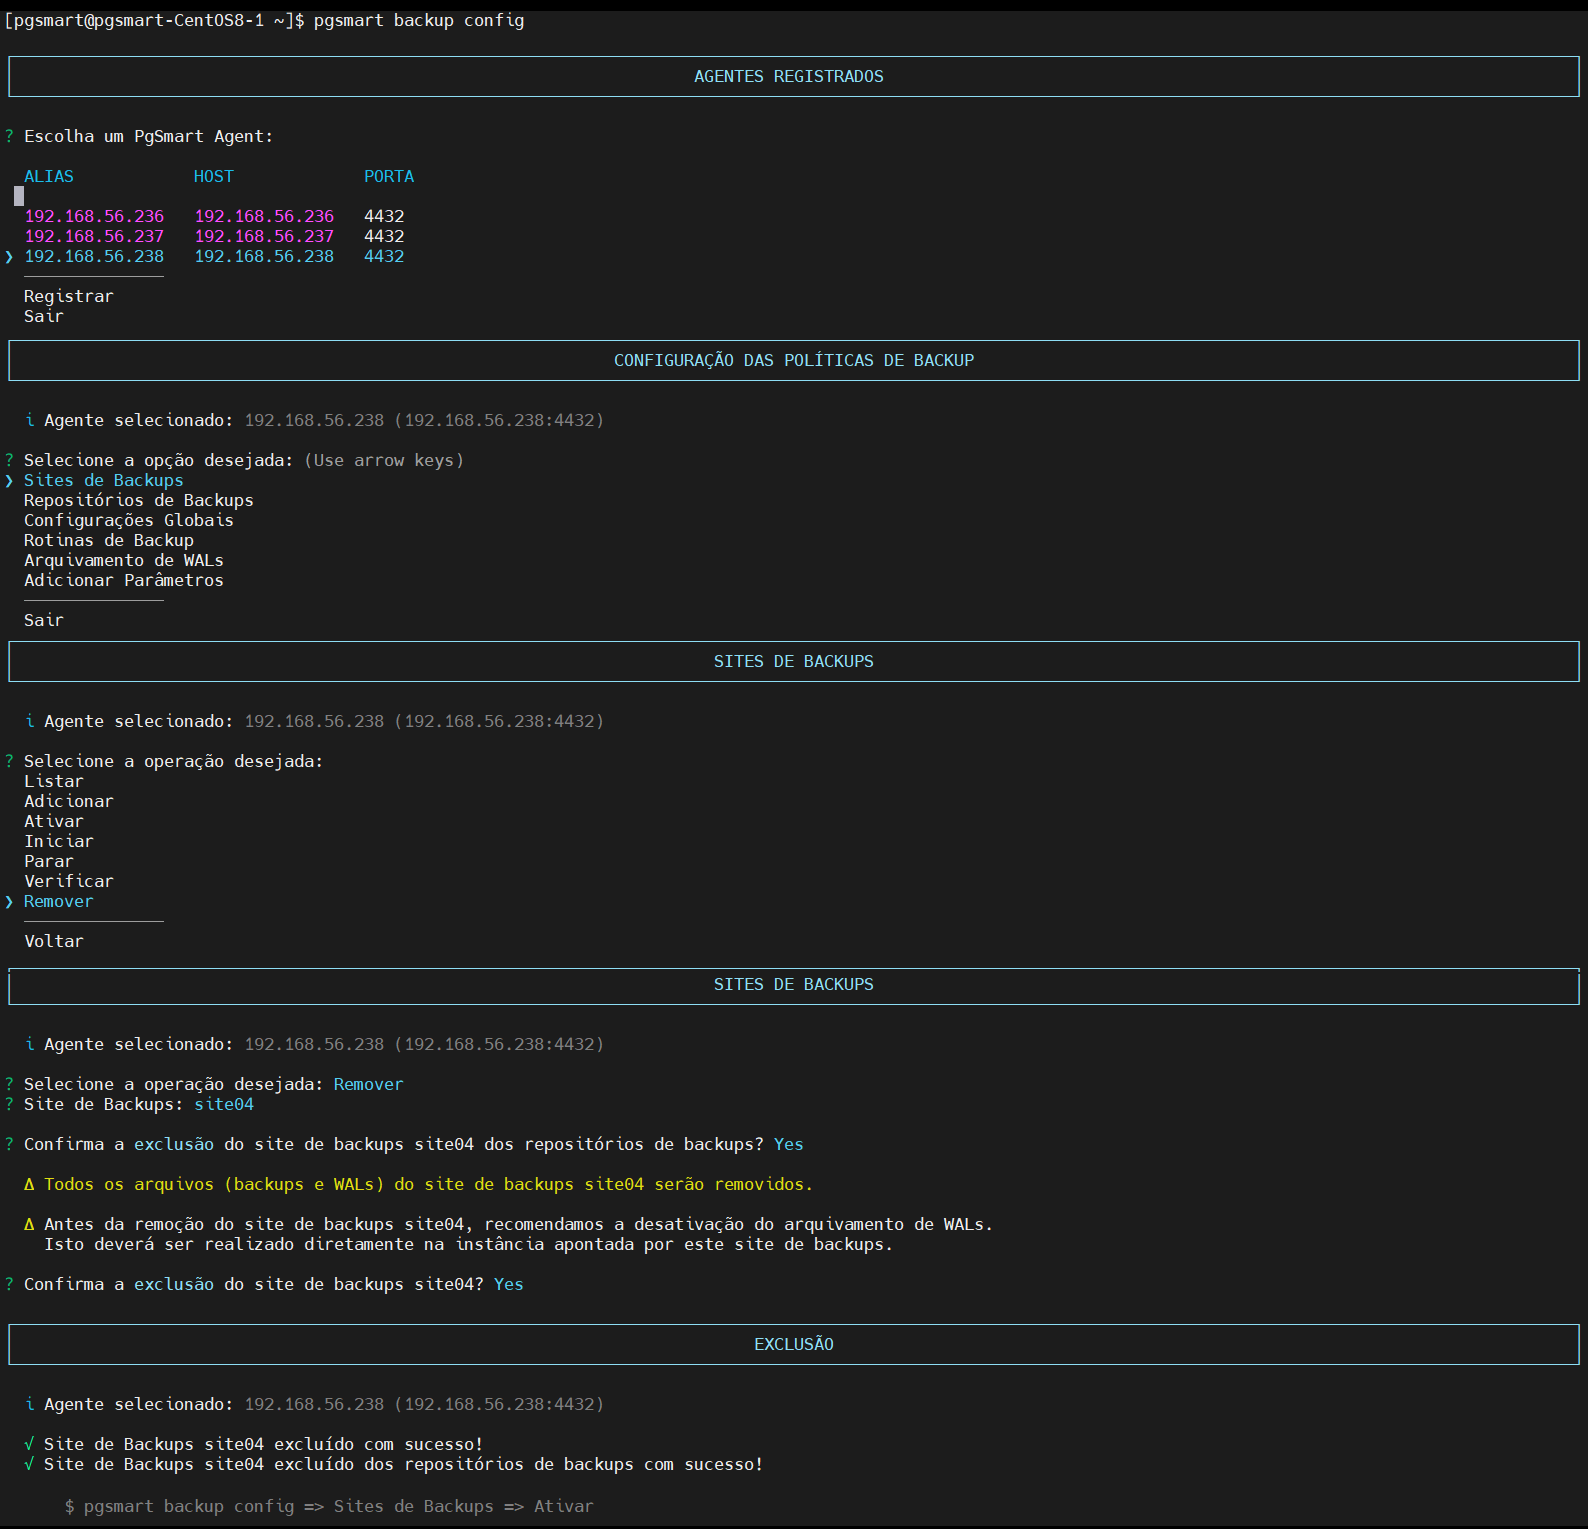Click Yes after final exclusão do site04 confirmation
Screen dimensions: 1588x1529
[509, 1284]
